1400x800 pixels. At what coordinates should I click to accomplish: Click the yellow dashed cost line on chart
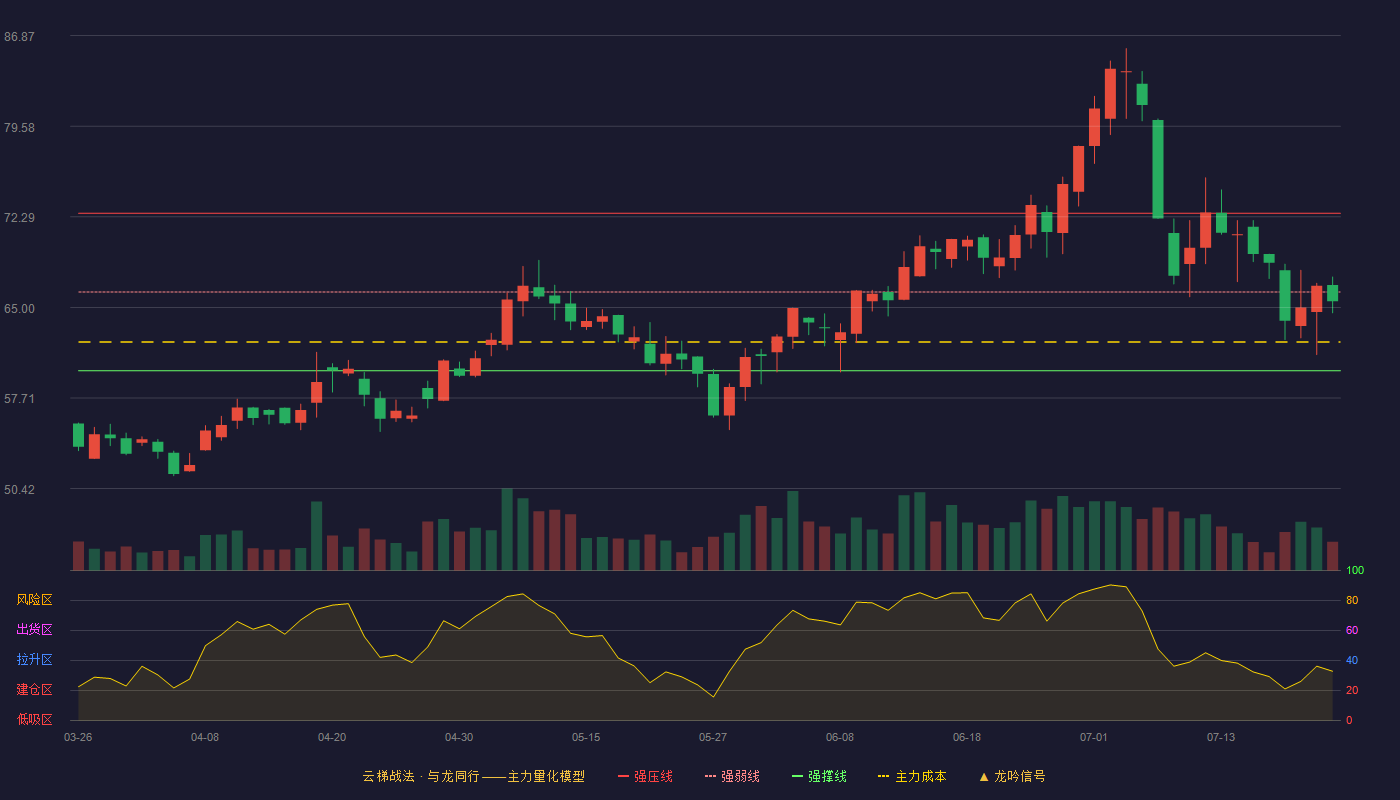tap(709, 342)
